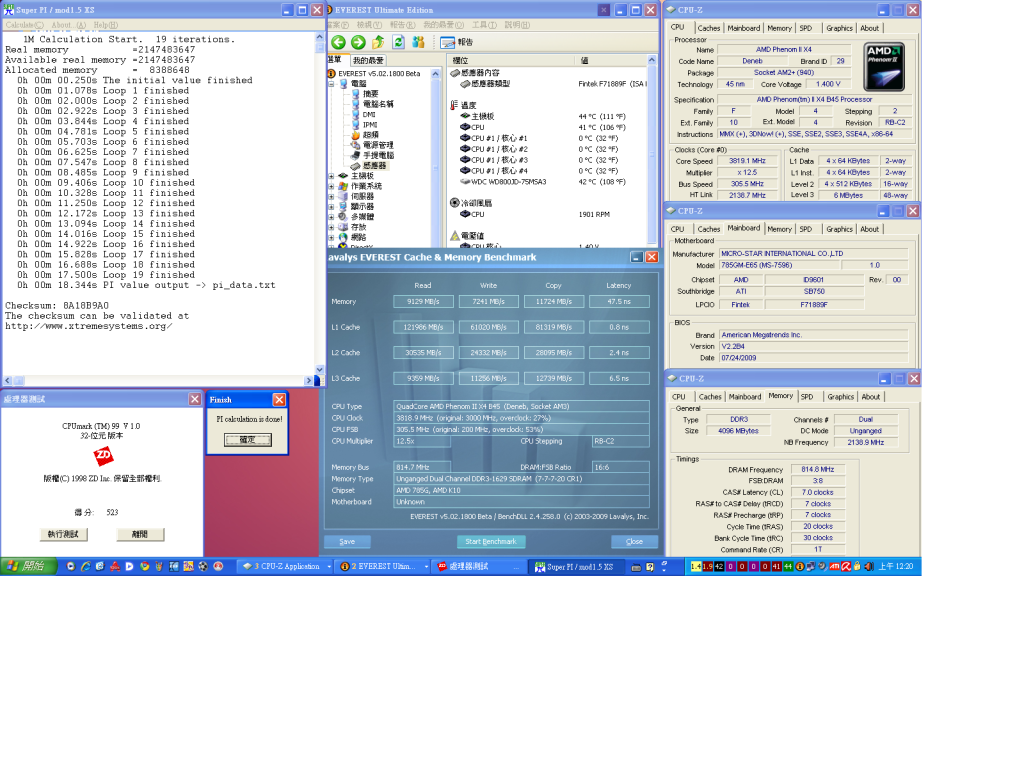The image size is (1024, 768).
Task: Select 電腦名稱 in the EVEREST tree
Action: pyautogui.click(x=377, y=104)
